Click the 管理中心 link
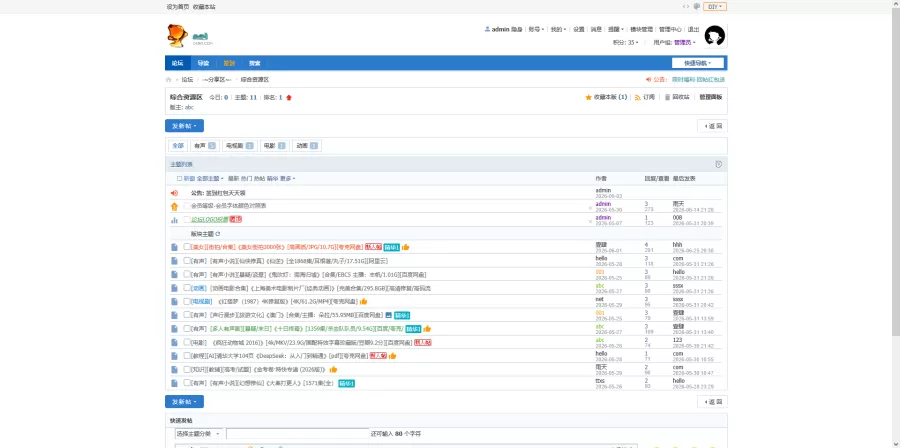The height and width of the screenshot is (448, 900). (x=670, y=29)
